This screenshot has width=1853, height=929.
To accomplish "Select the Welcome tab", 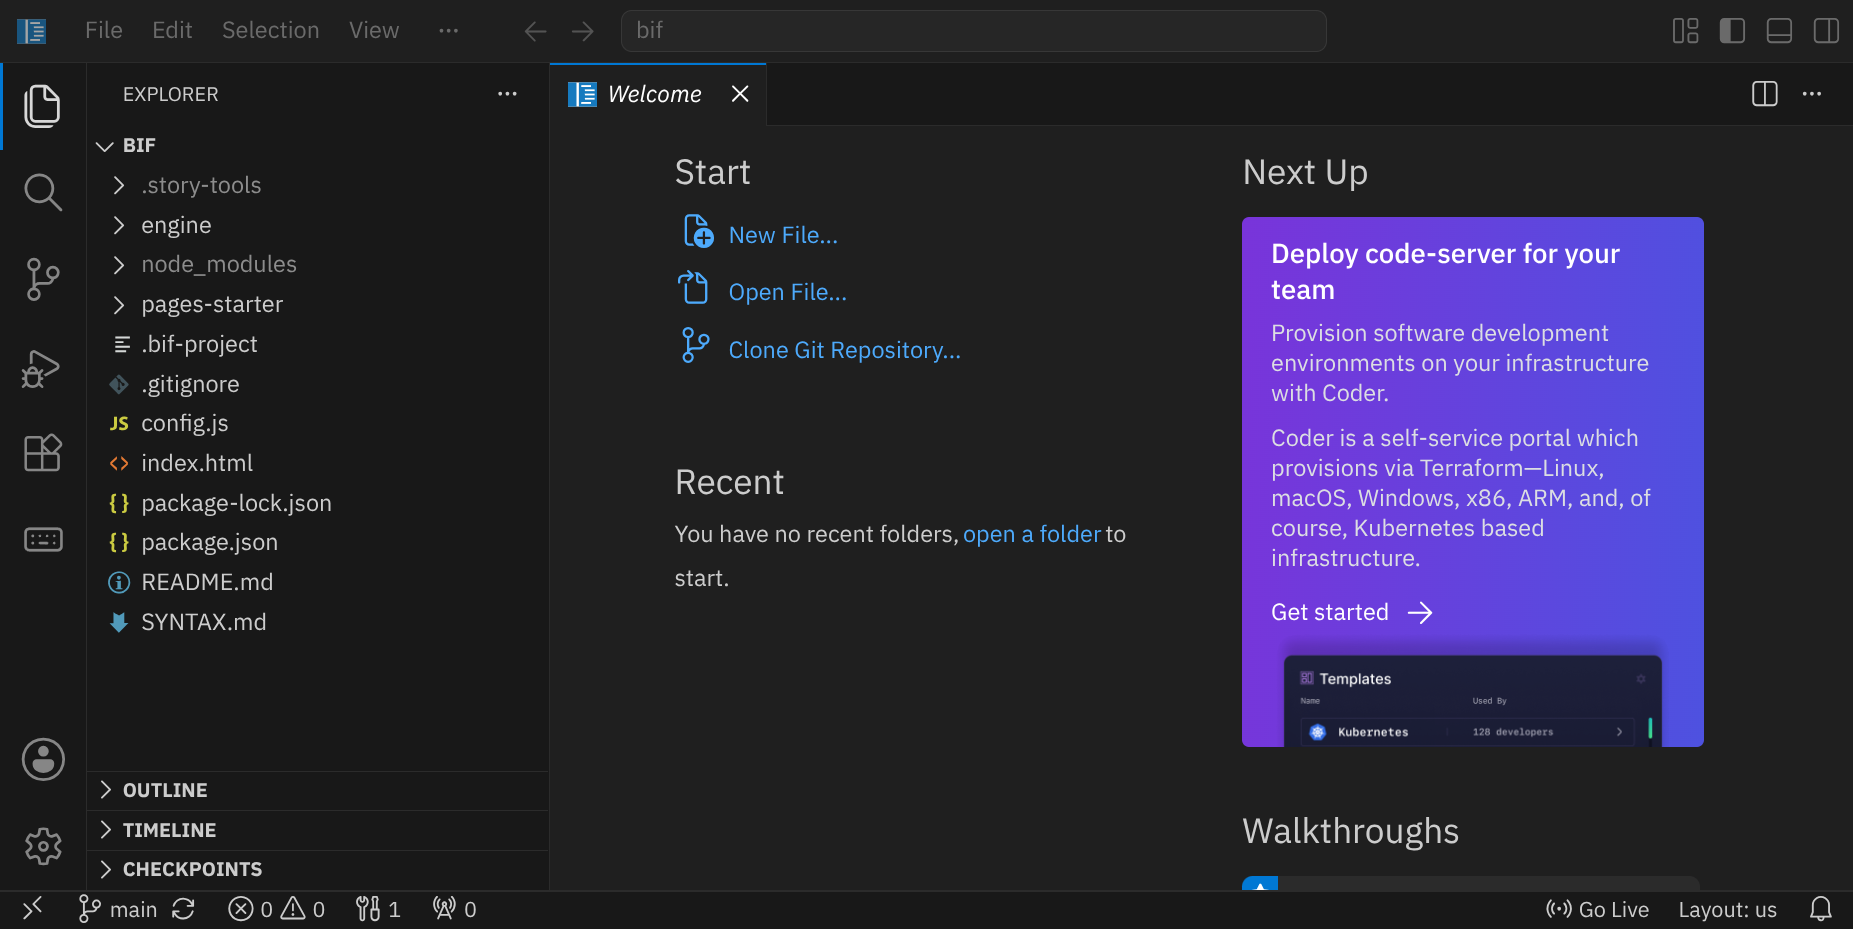I will pos(659,94).
